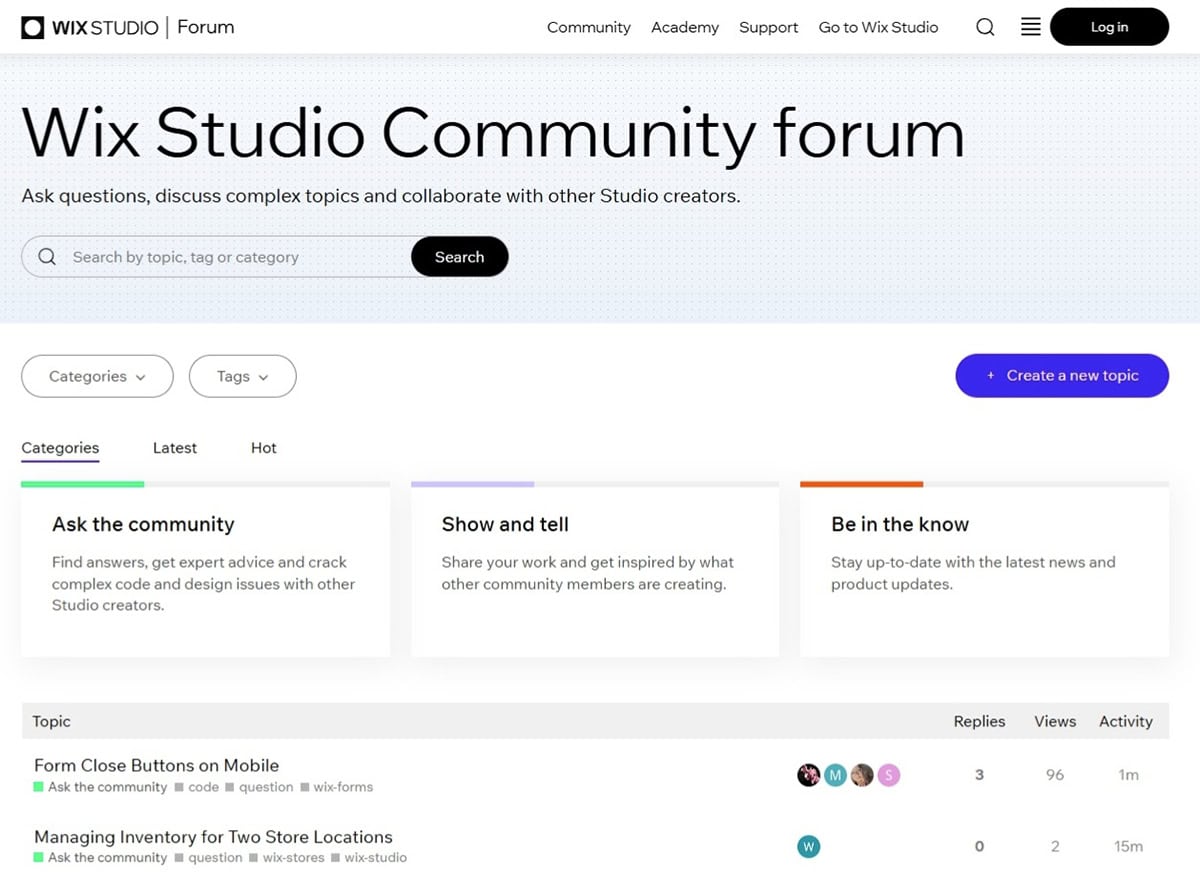Switch to the Categories tab
The width and height of the screenshot is (1200, 896).
60,448
